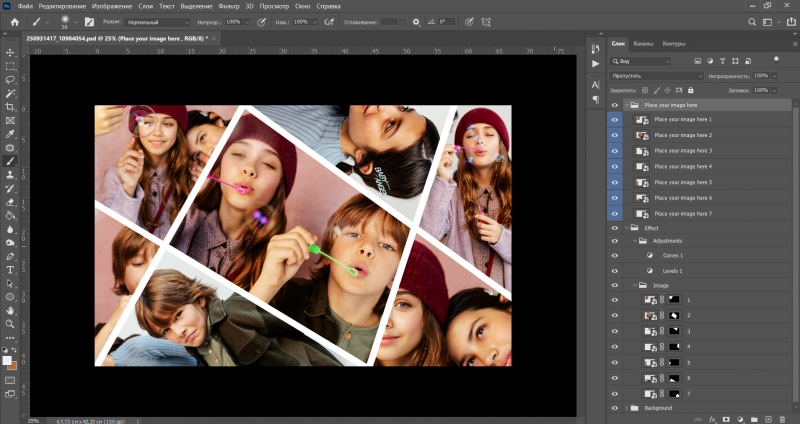Click the delete layer trash icon
This screenshot has width=800, height=424.
coord(783,418)
